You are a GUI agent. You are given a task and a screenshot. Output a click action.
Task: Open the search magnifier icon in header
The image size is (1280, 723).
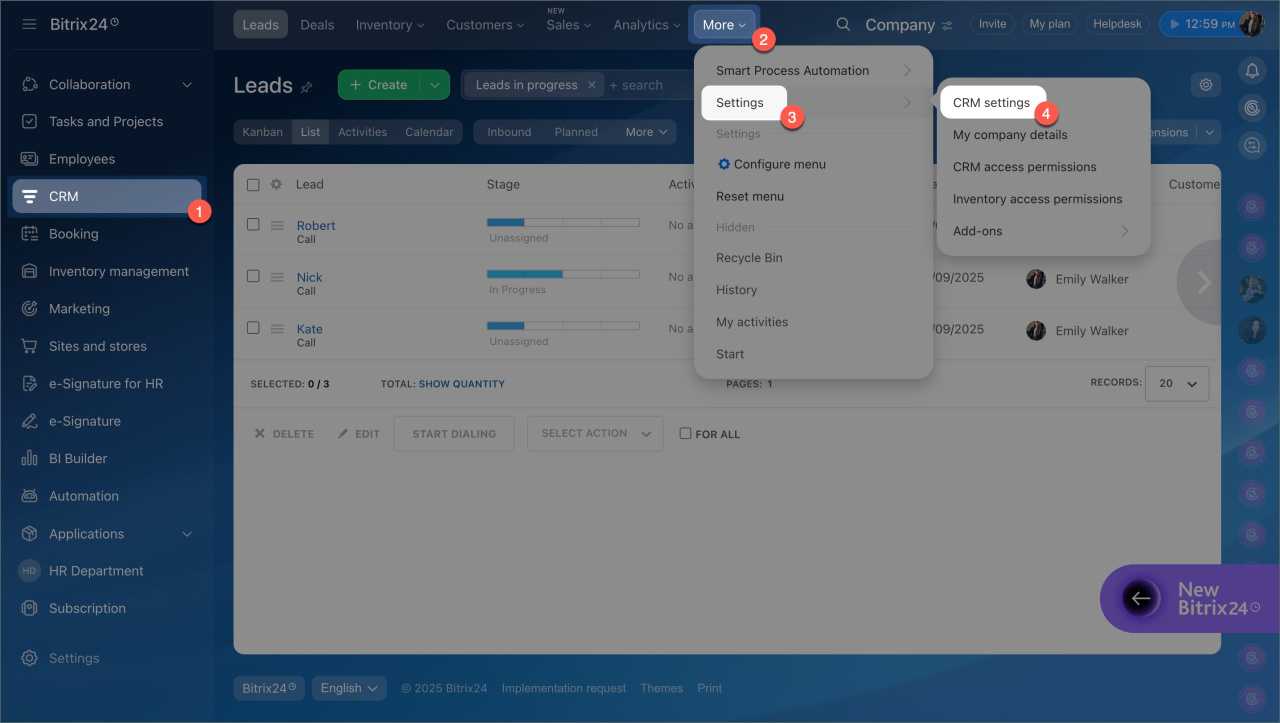coord(843,24)
